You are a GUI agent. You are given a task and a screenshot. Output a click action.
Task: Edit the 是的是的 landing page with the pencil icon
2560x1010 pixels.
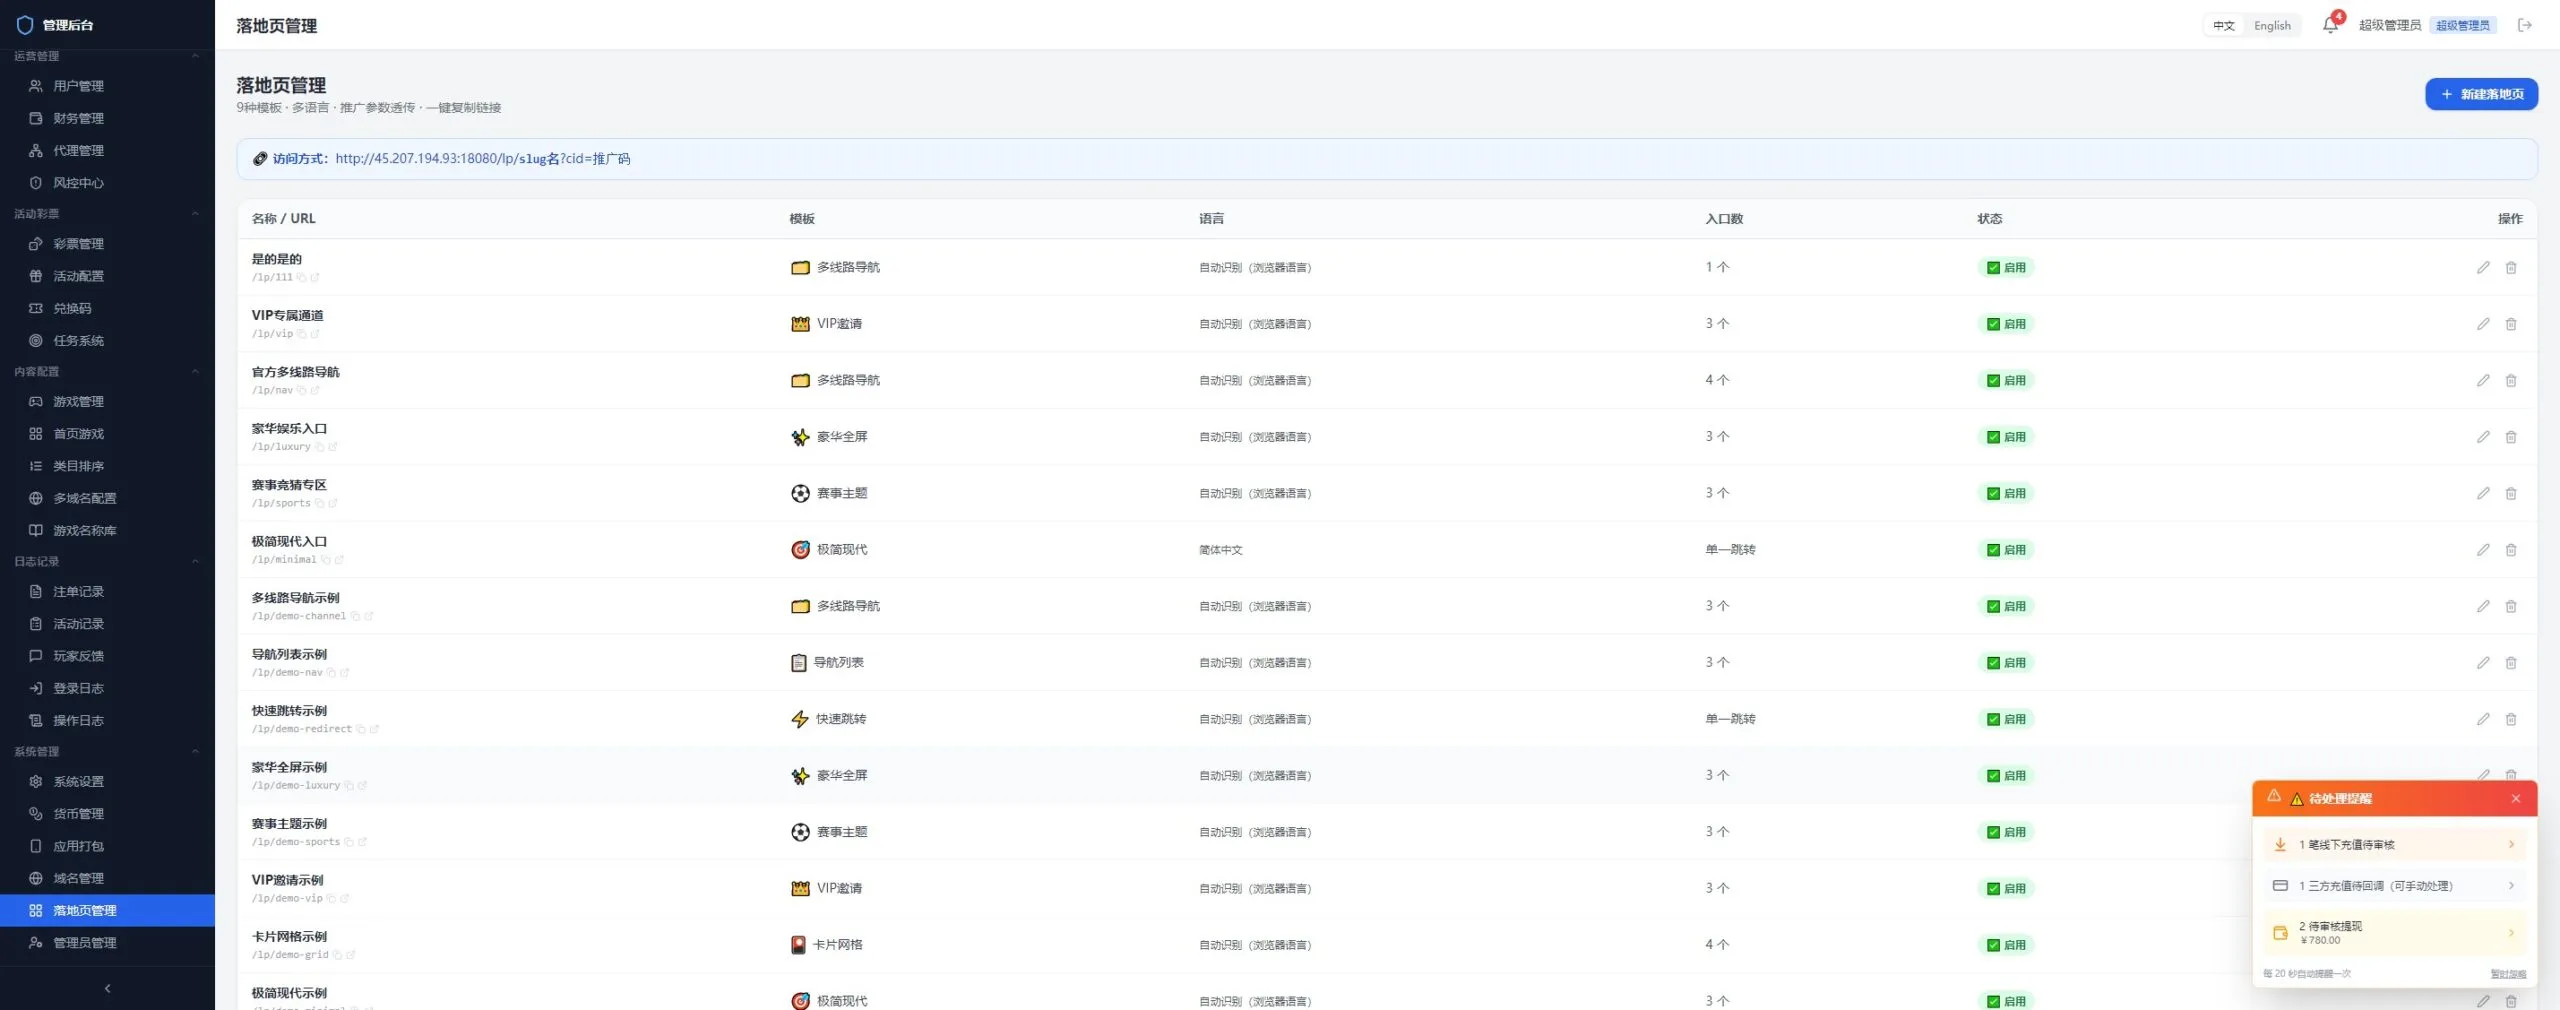2483,267
